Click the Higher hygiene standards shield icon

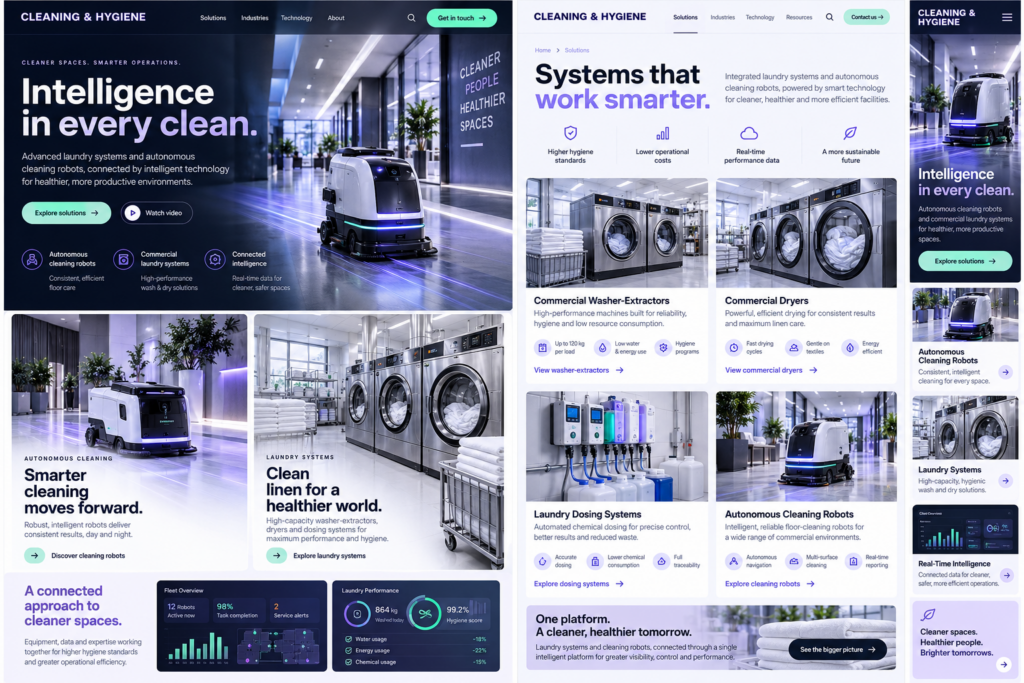pos(570,133)
